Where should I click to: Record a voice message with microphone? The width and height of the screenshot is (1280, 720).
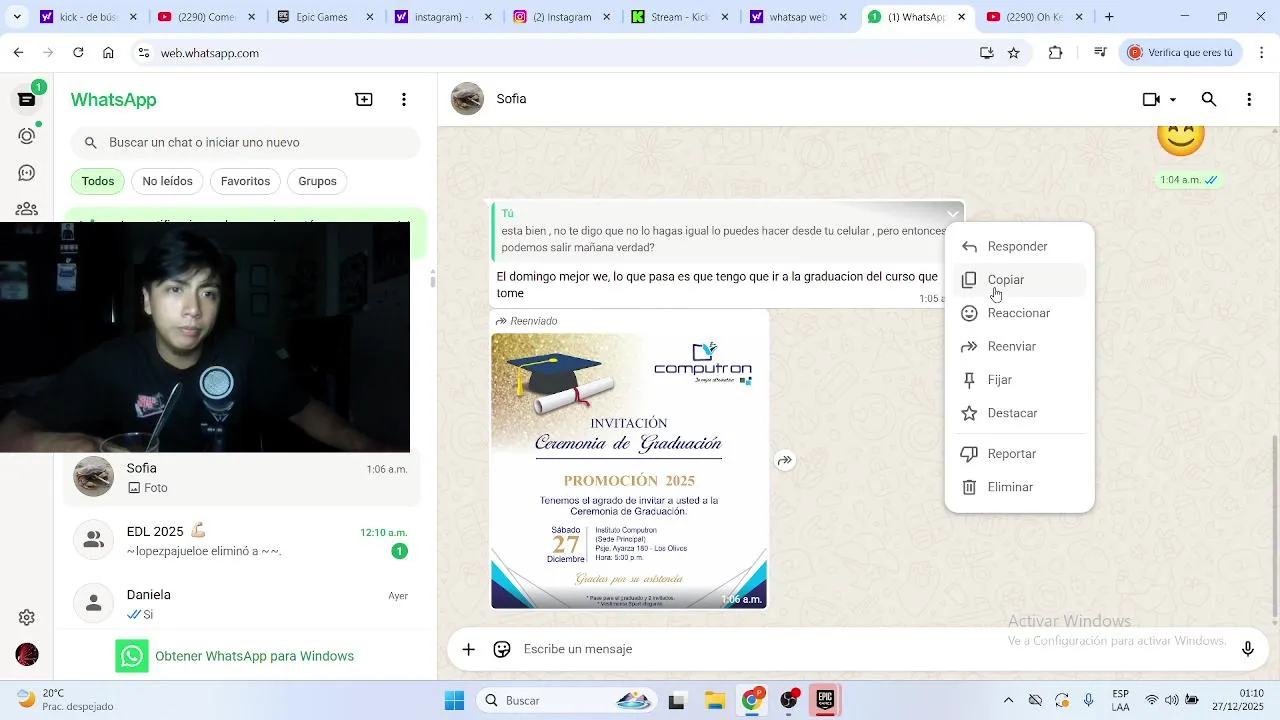(x=1248, y=649)
